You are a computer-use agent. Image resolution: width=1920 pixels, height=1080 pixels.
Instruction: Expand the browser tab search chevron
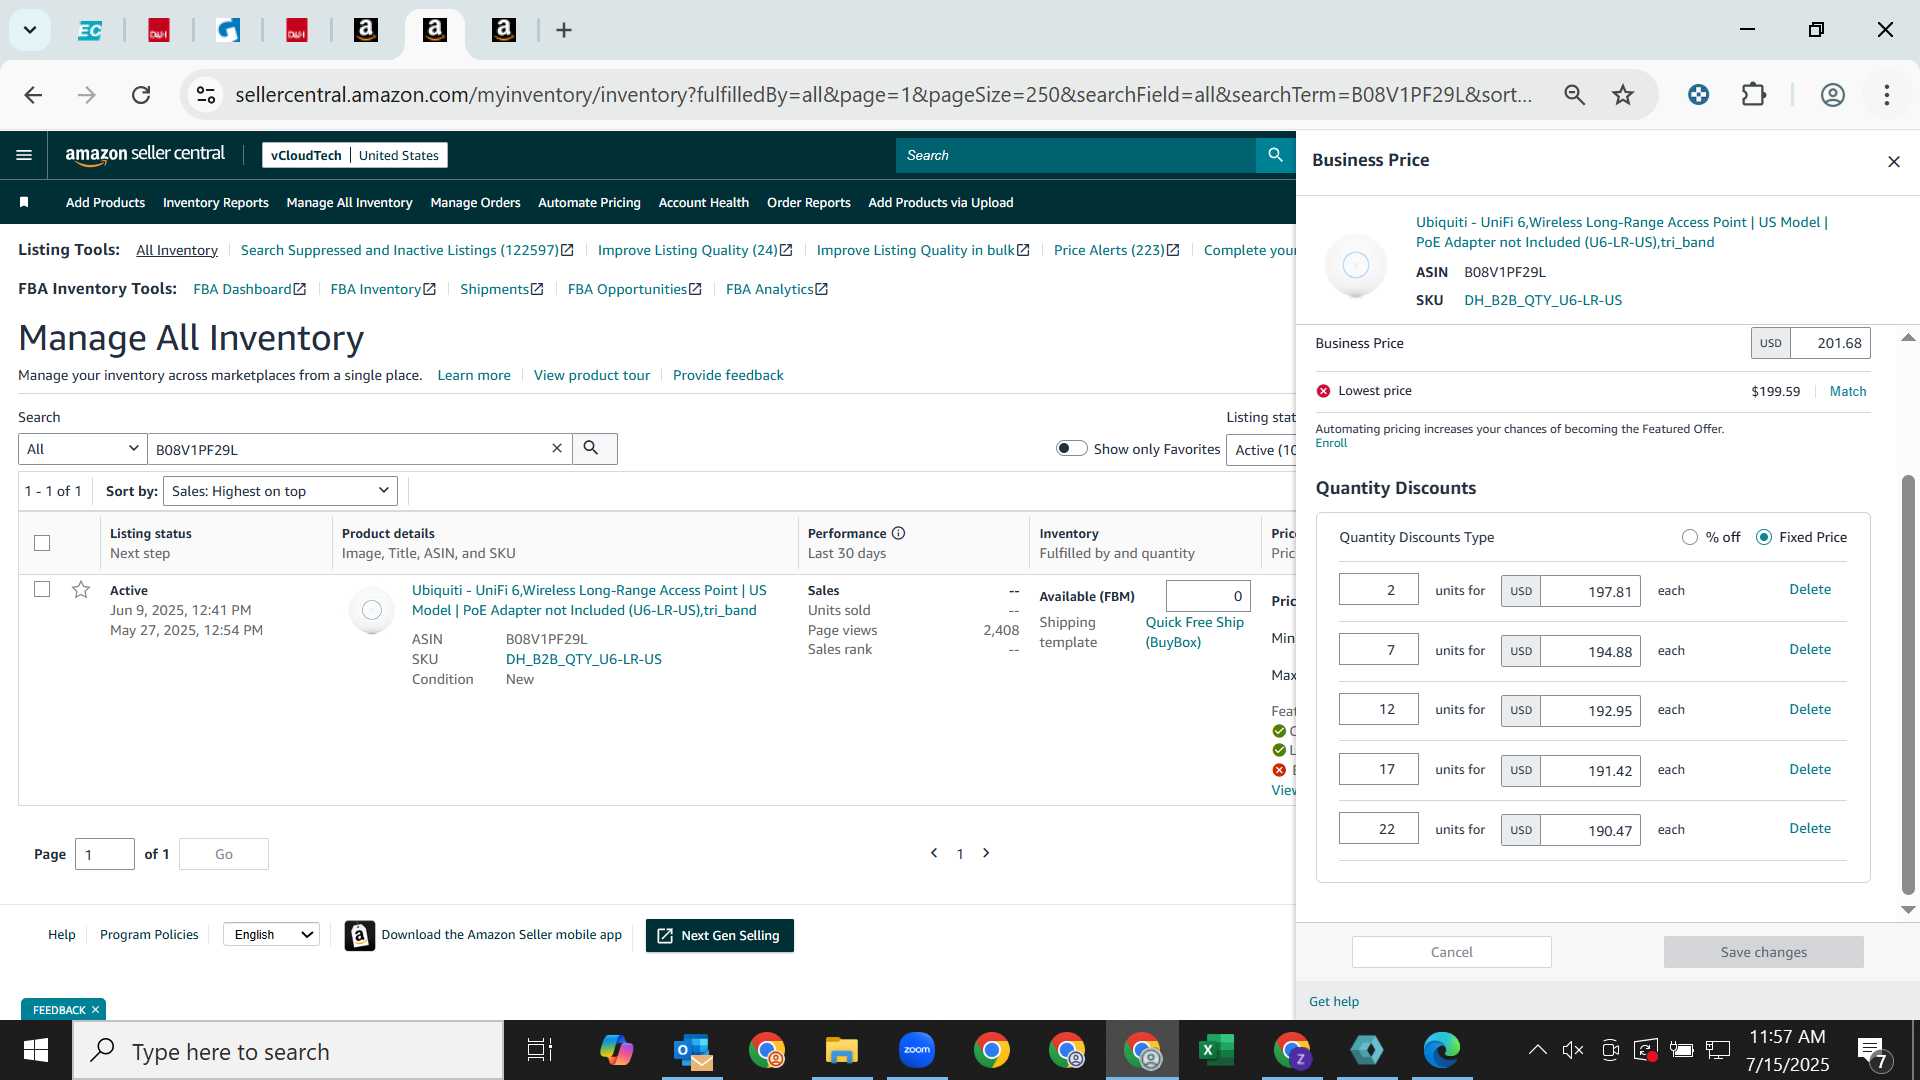coord(30,30)
